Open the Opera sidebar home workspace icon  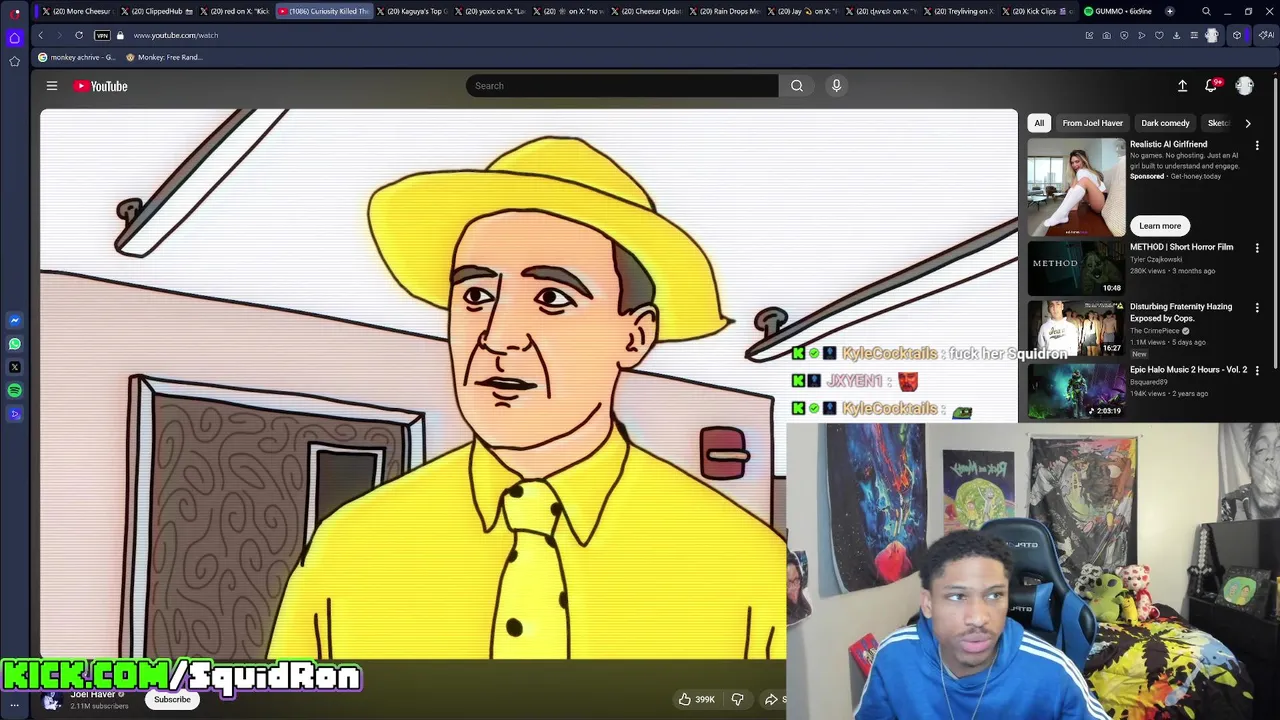tap(15, 38)
